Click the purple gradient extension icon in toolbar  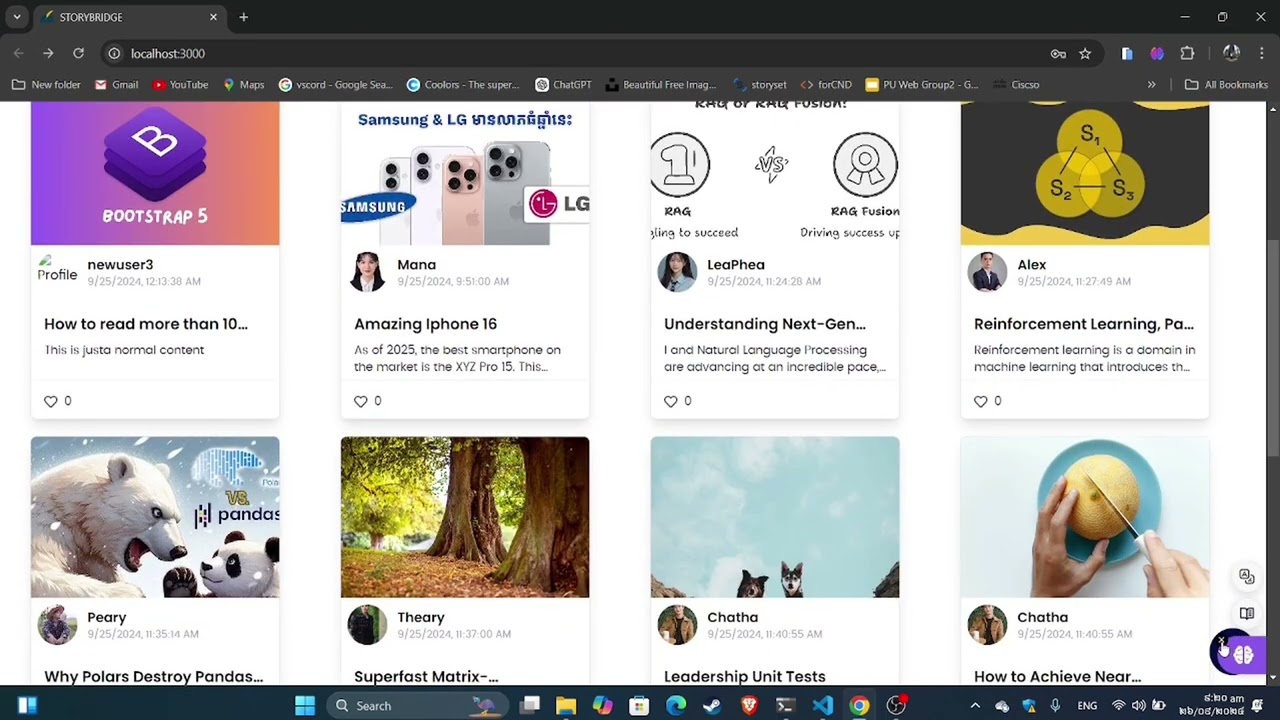tap(1157, 53)
